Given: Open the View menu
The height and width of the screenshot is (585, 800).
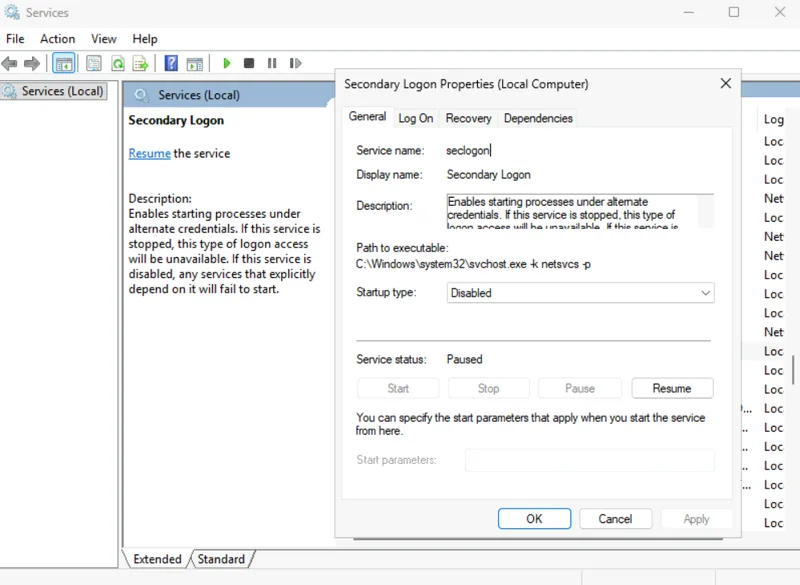Looking at the screenshot, I should 104,39.
